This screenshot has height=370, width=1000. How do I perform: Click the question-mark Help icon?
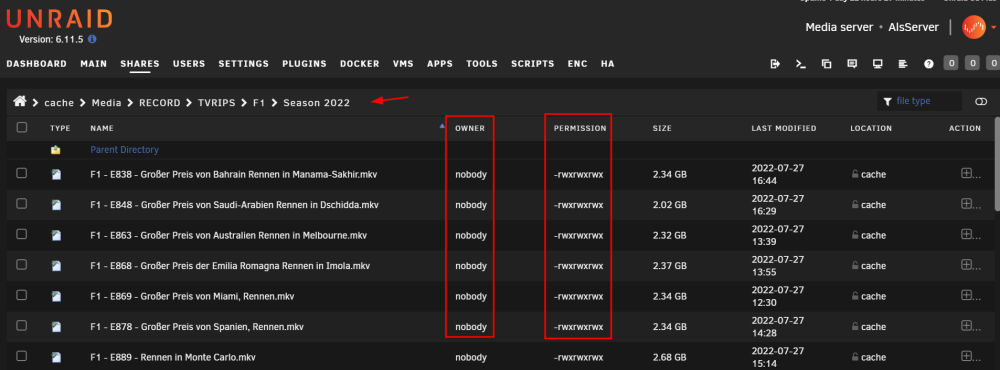(929, 64)
